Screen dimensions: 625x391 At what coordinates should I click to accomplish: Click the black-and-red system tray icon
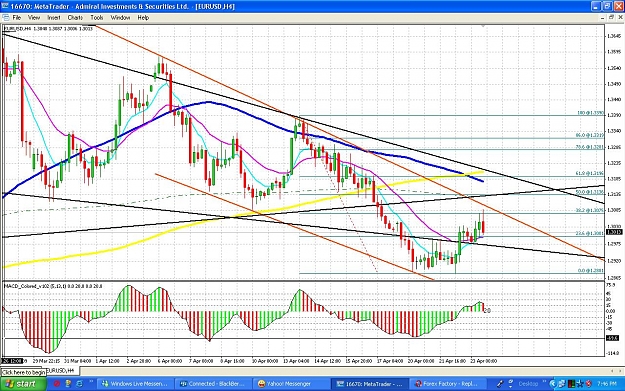click(571, 384)
